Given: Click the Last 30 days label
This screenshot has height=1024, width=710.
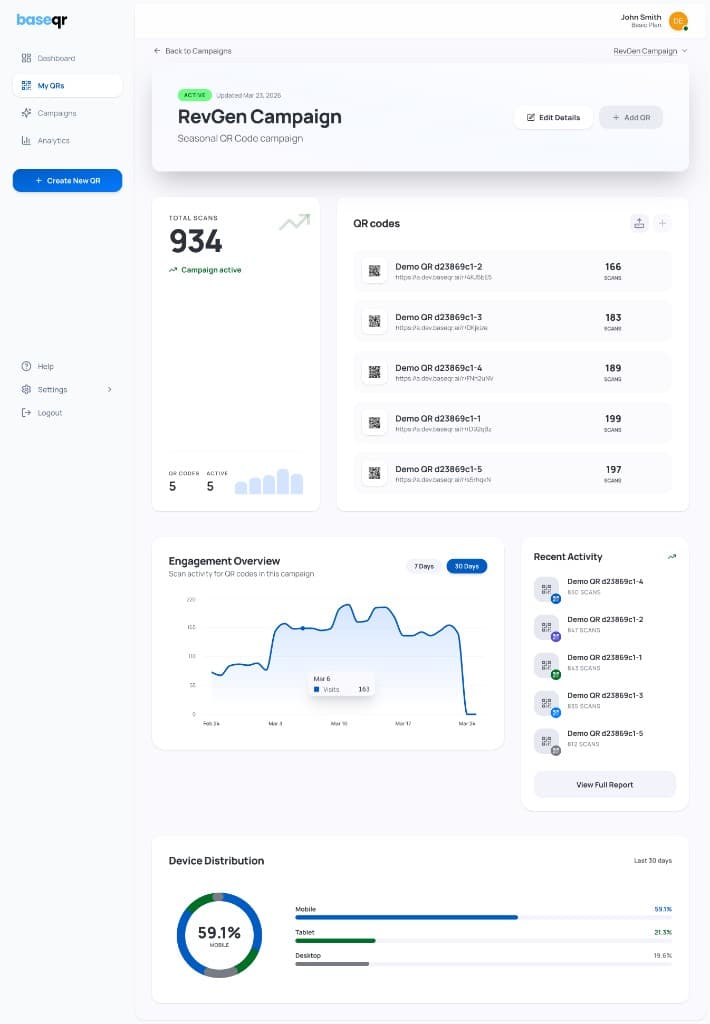Looking at the screenshot, I should (x=653, y=861).
